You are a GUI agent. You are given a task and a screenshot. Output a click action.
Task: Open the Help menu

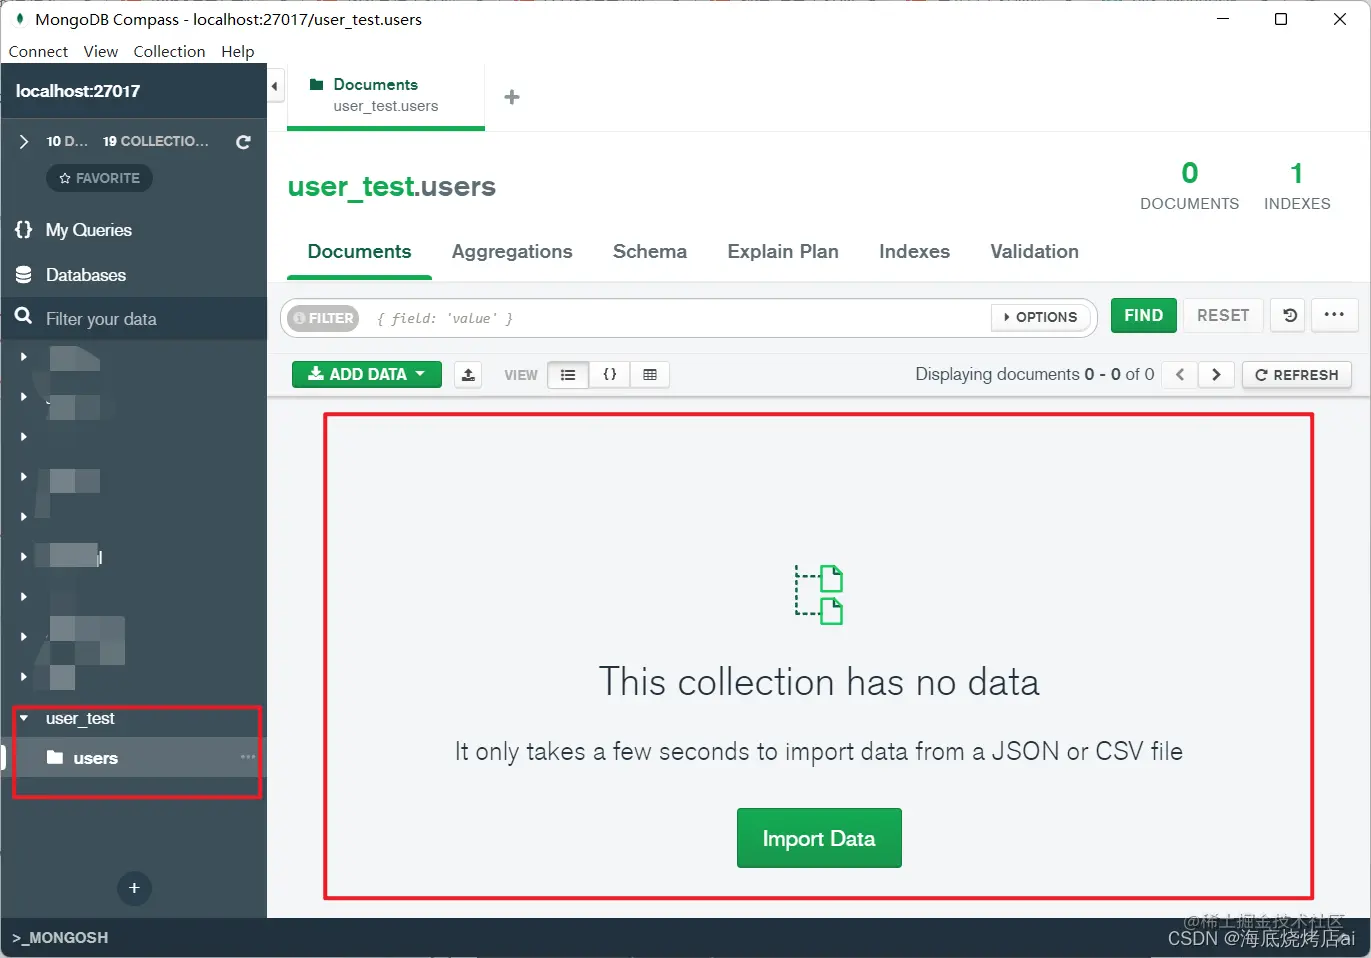pyautogui.click(x=238, y=51)
